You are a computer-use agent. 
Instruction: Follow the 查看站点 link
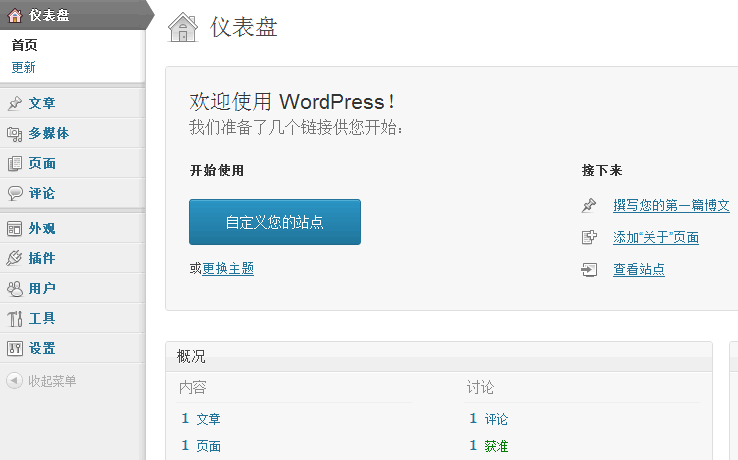(639, 269)
